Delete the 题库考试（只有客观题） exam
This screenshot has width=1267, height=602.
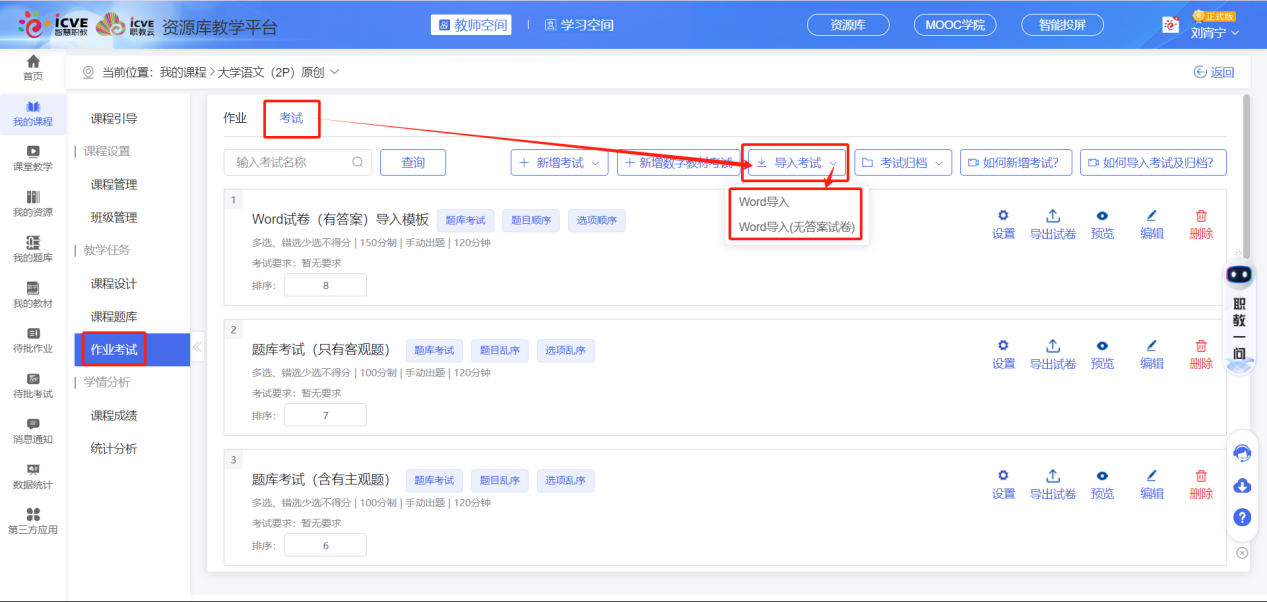1201,353
